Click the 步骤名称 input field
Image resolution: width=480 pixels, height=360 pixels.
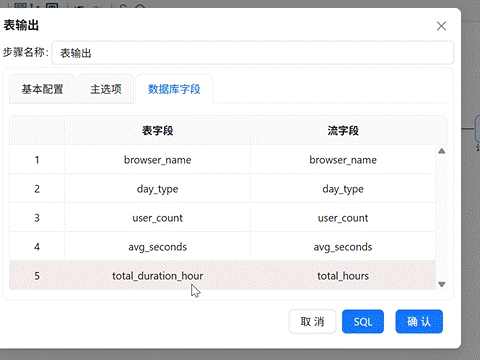pyautogui.click(x=252, y=53)
